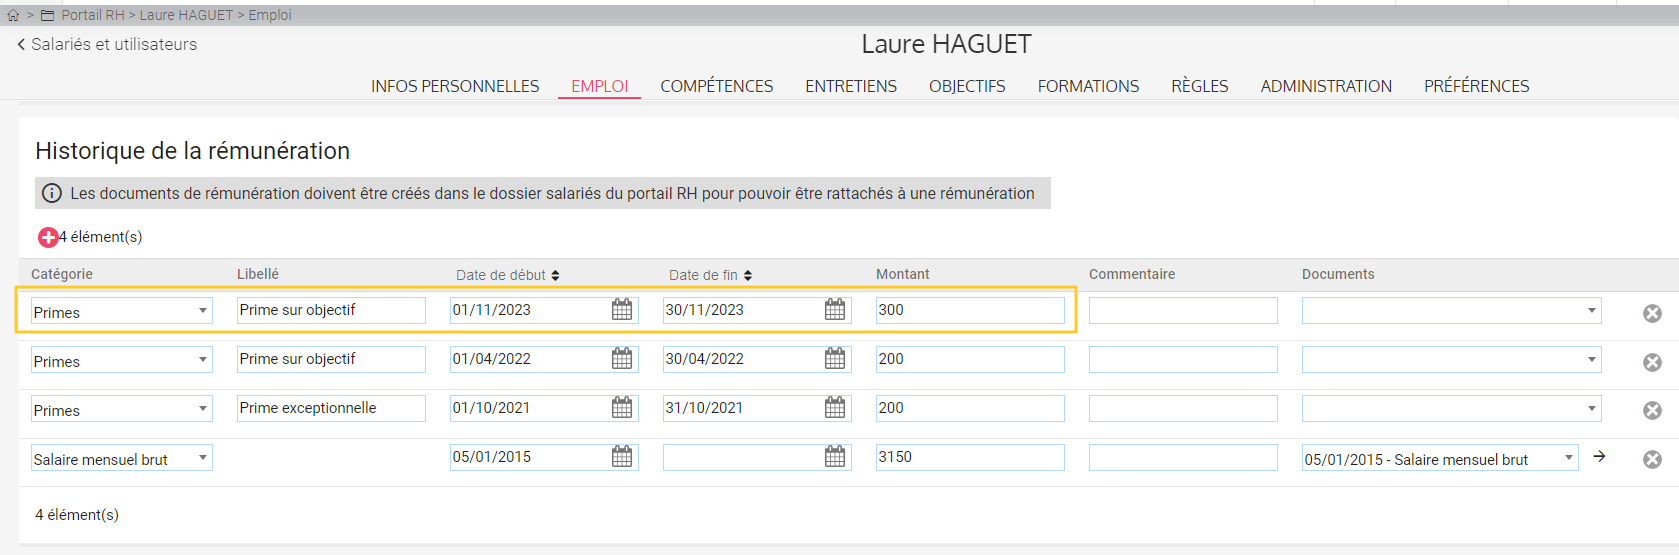The image size is (1679, 555).
Task: Click the Montant field containing 3150
Action: pos(969,457)
